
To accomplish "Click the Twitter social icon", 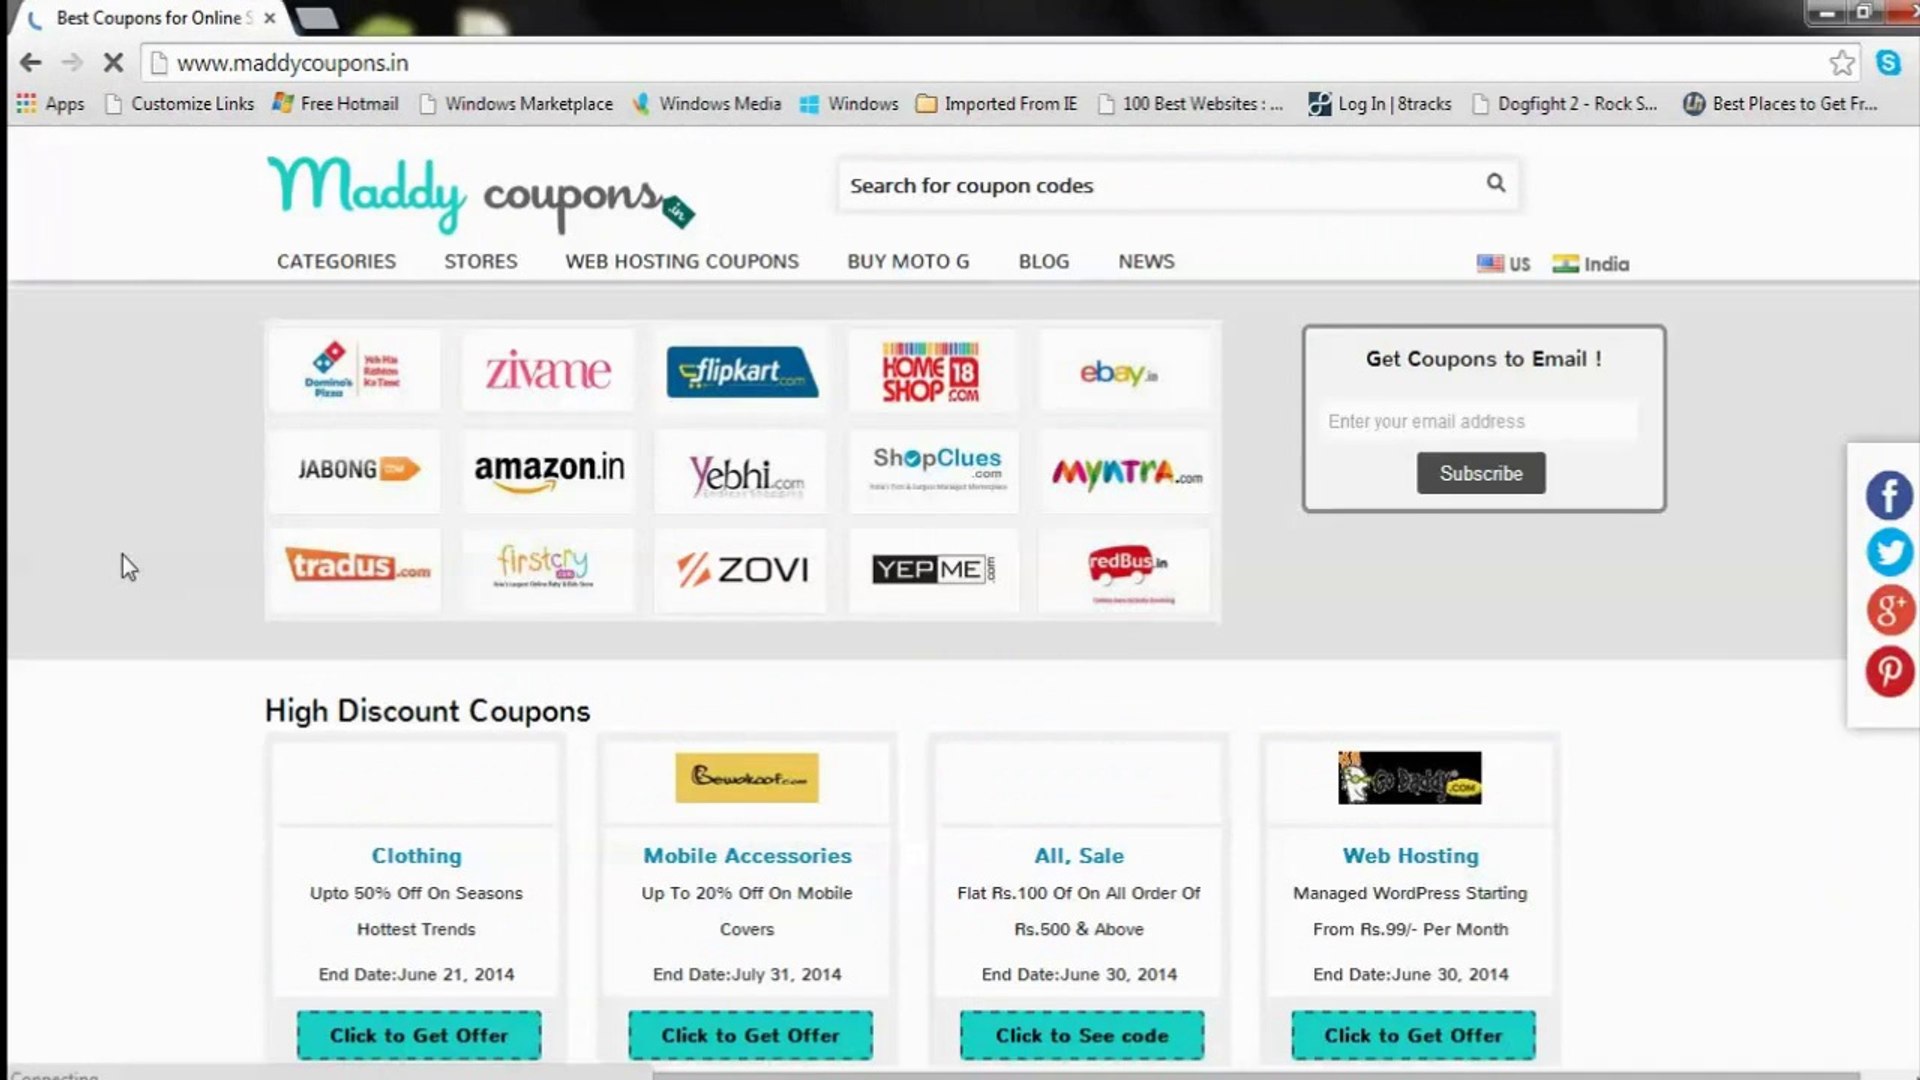I will [1889, 552].
